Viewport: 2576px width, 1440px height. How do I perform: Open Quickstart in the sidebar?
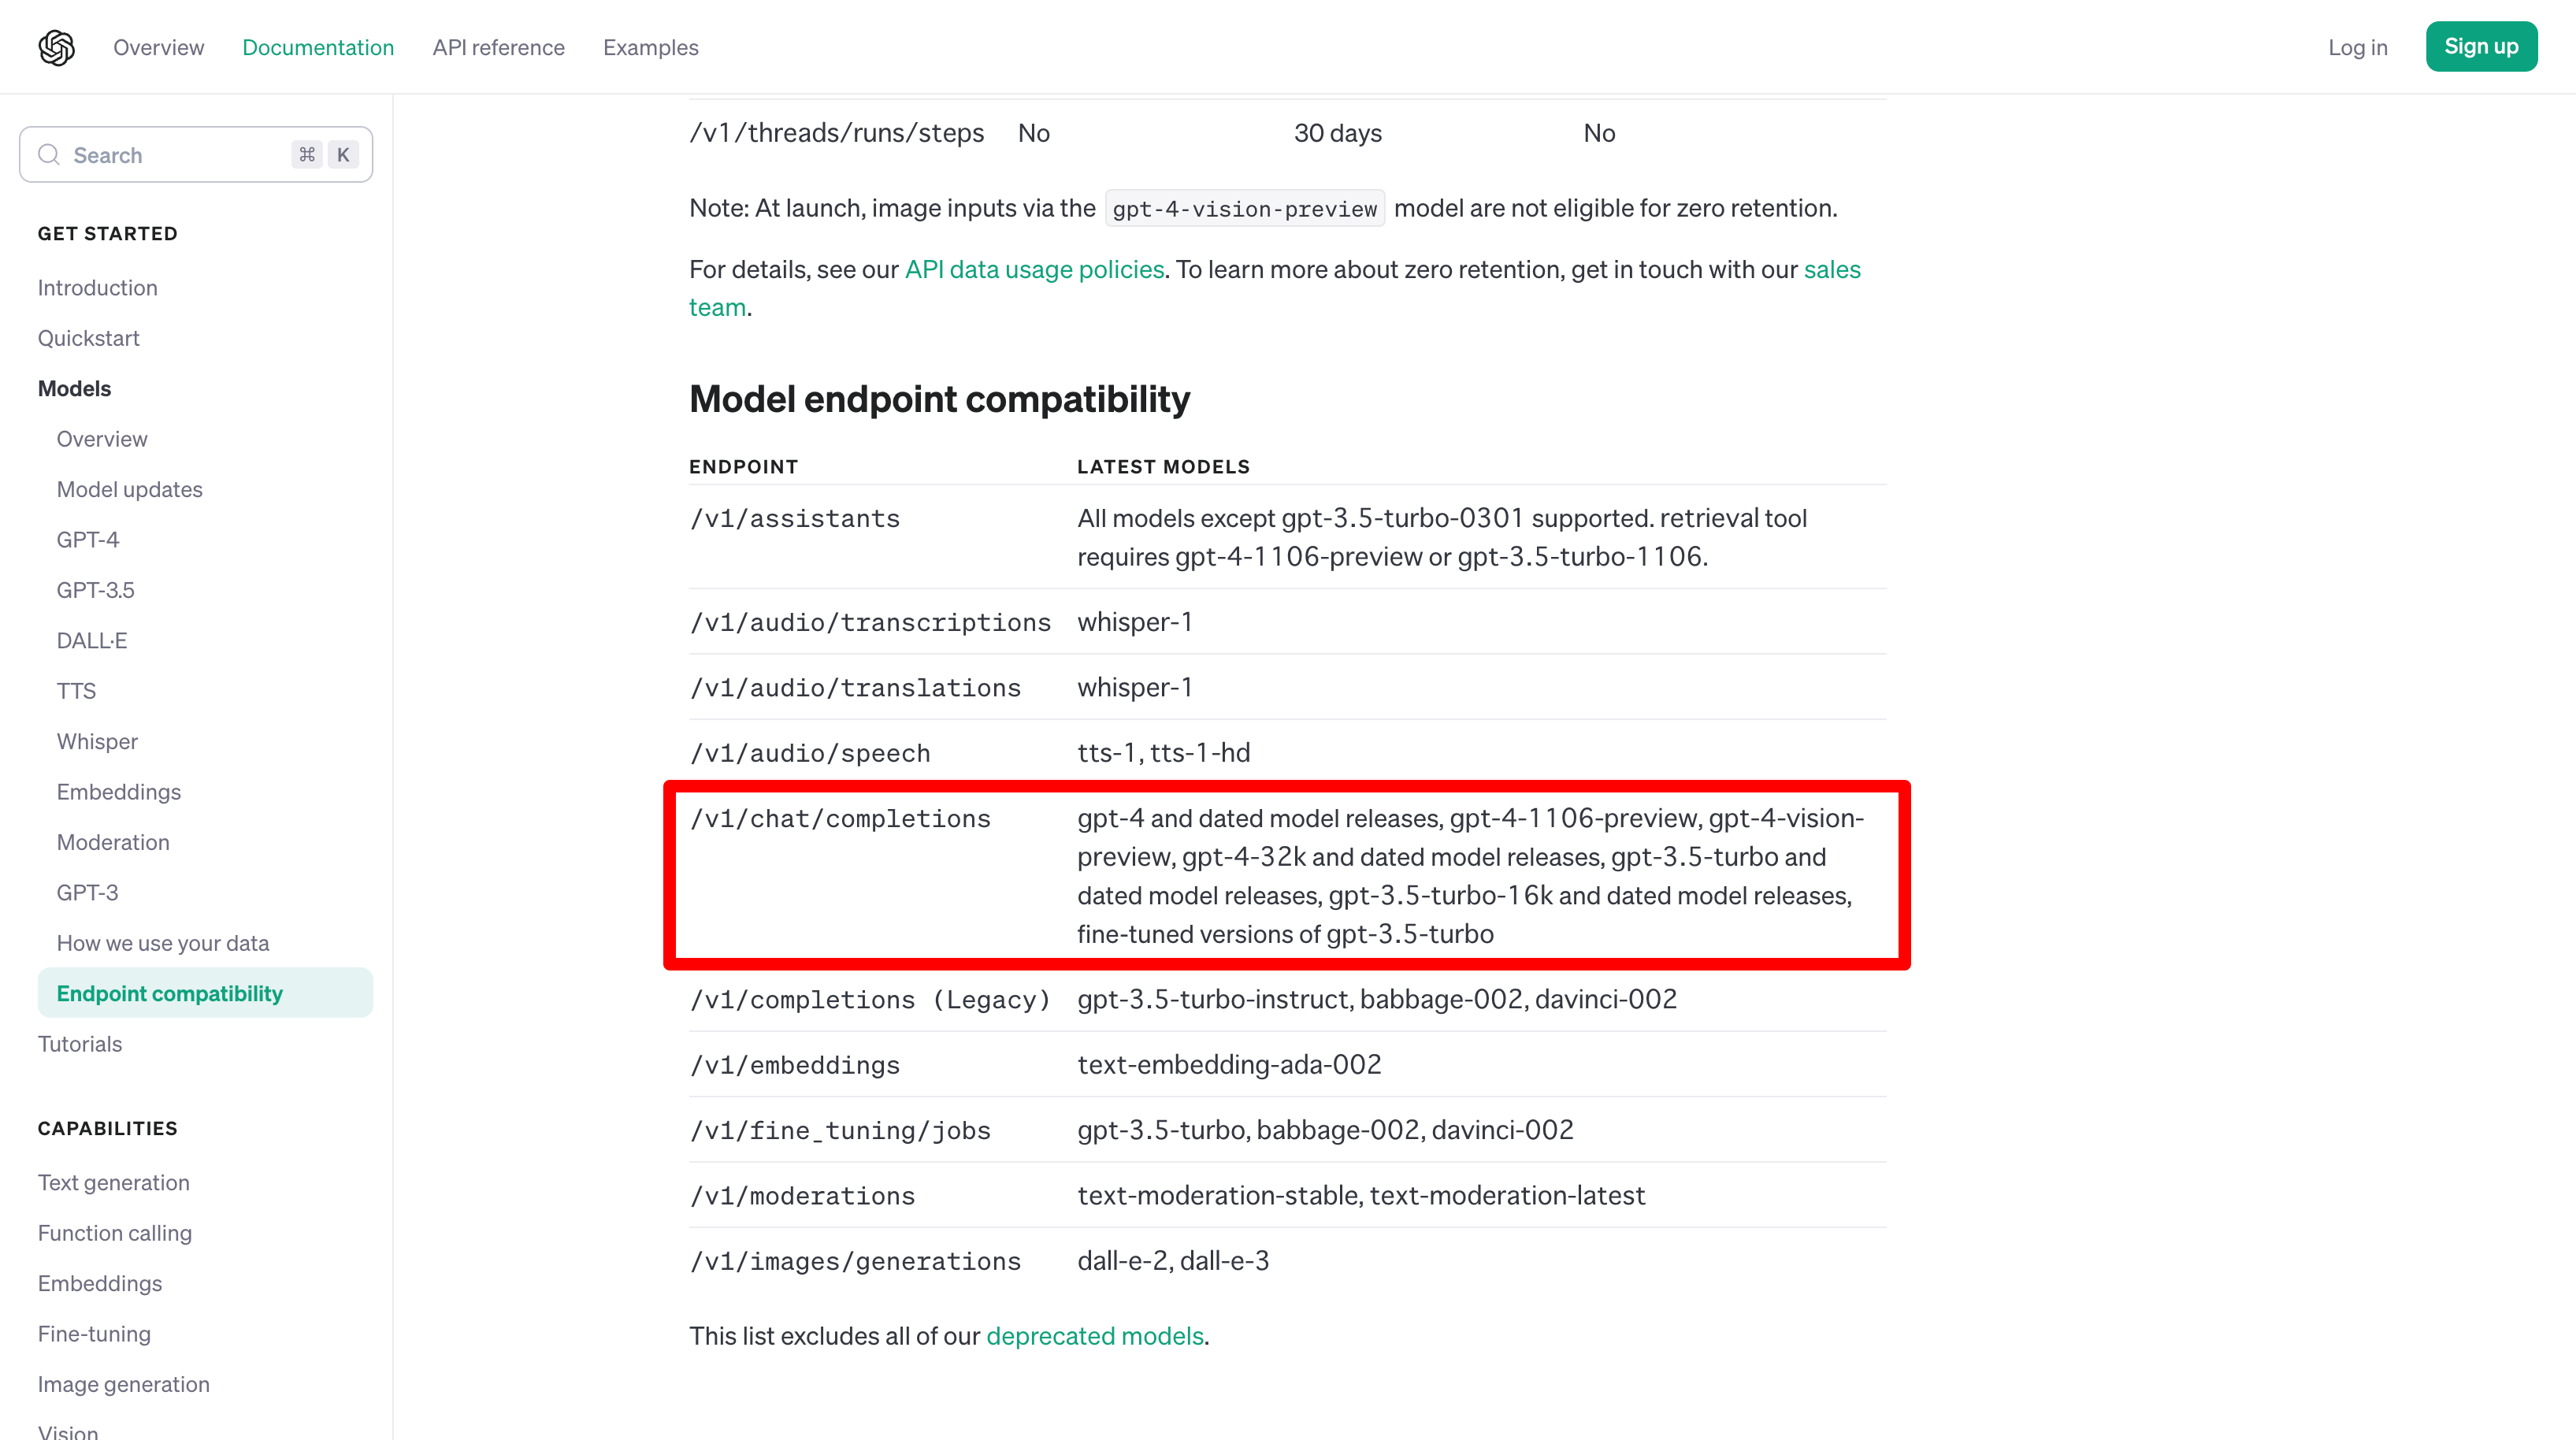(89, 338)
